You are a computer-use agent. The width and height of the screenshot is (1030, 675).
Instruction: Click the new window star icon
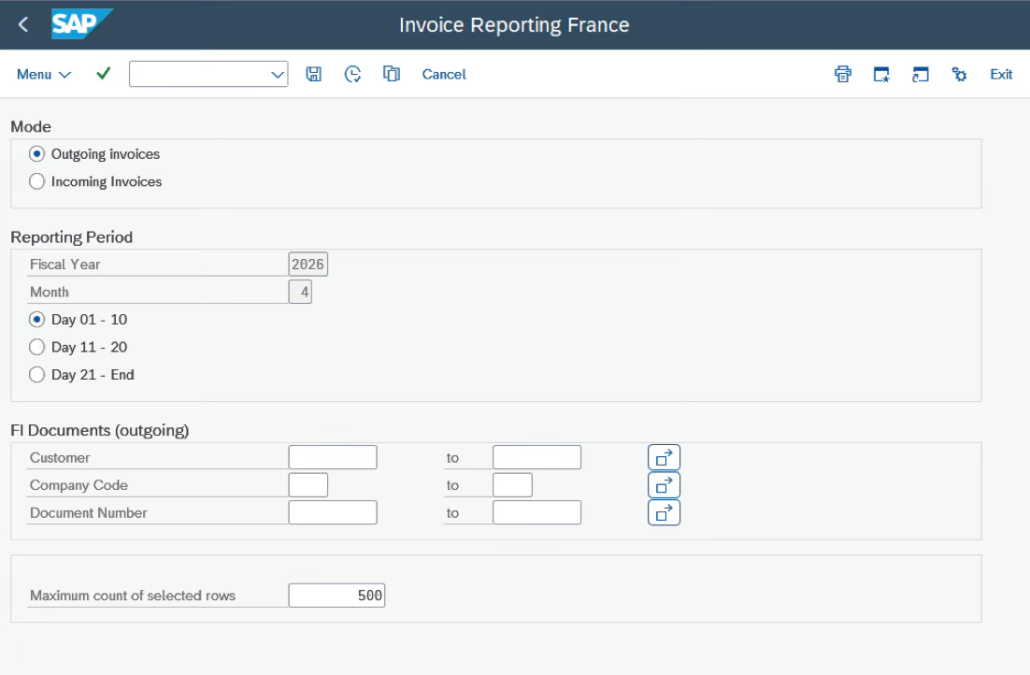point(882,74)
